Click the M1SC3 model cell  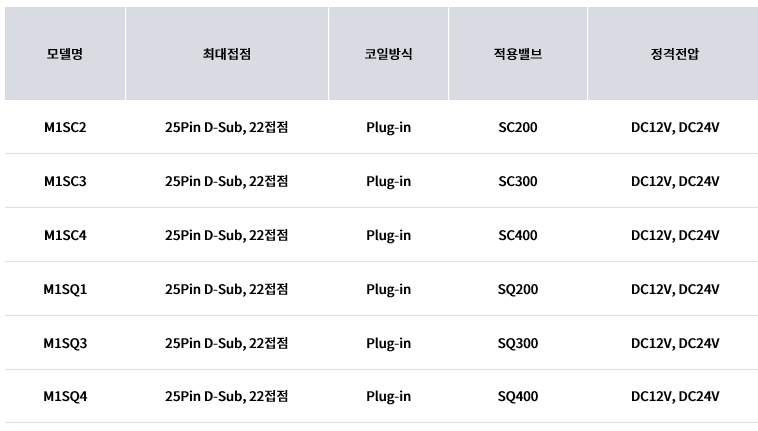[65, 181]
